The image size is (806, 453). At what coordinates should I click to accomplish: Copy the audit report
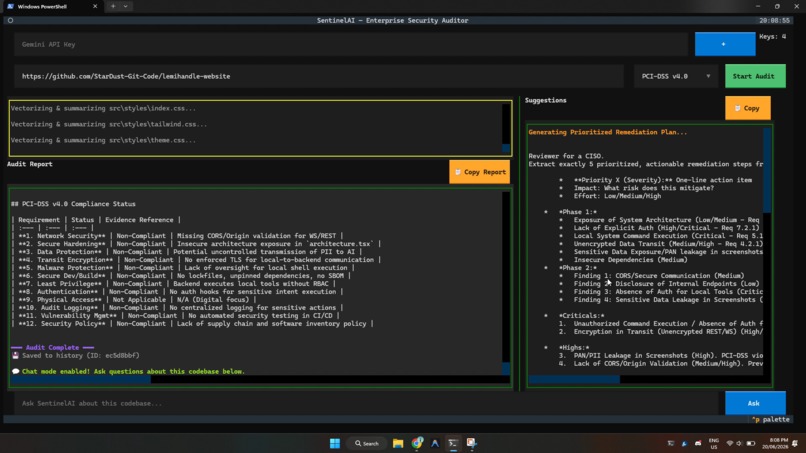(x=479, y=172)
